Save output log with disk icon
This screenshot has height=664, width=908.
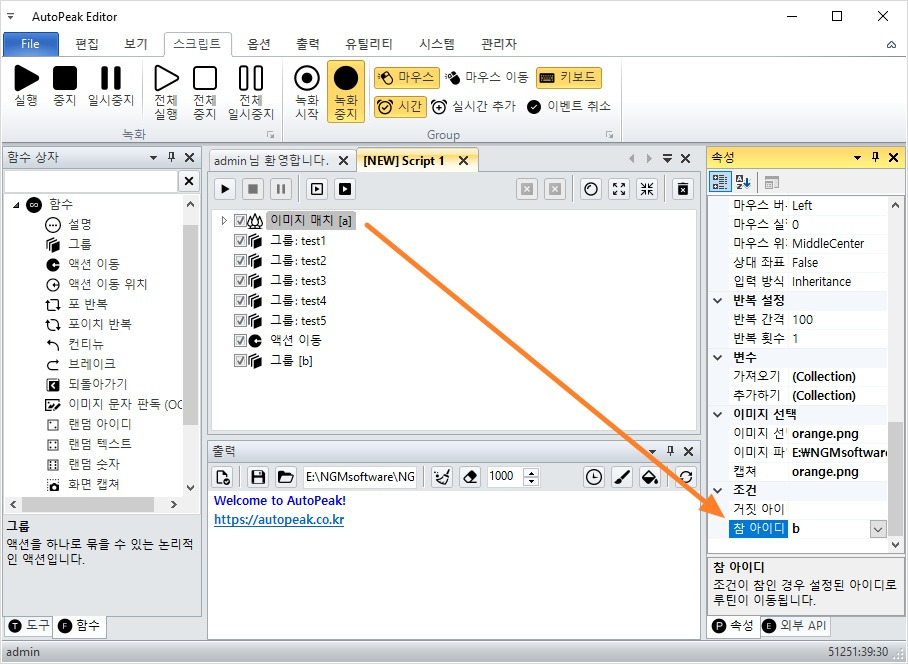[258, 477]
